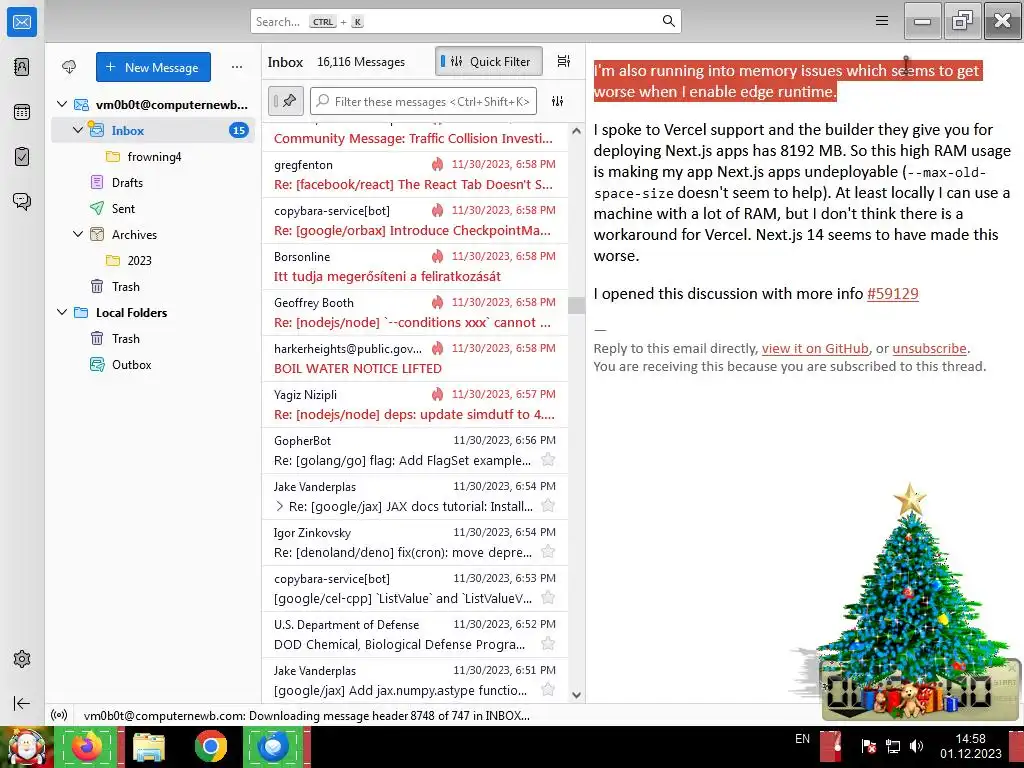Open gregfenton facebook/react message

pyautogui.click(x=415, y=174)
